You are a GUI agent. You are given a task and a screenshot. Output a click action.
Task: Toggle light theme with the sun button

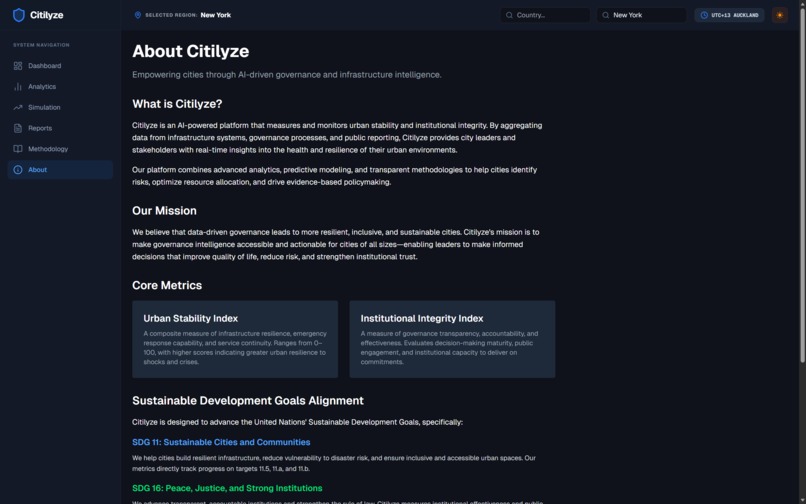[x=780, y=15]
